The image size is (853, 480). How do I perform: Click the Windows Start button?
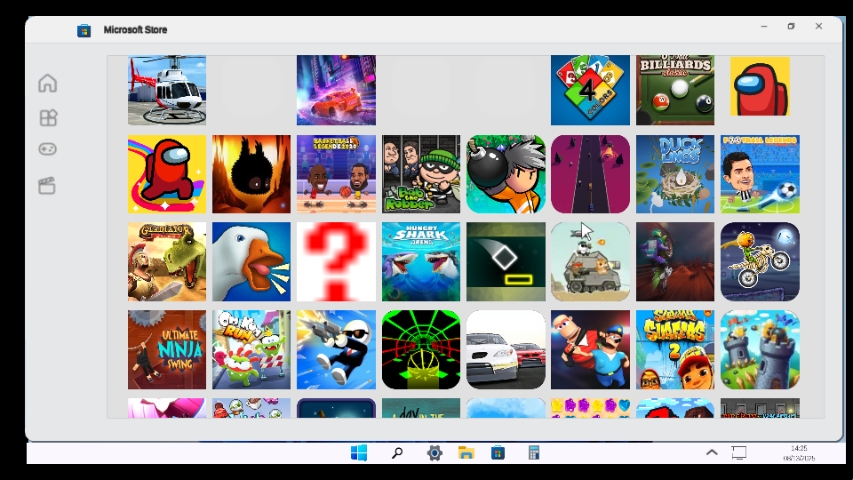tap(359, 453)
